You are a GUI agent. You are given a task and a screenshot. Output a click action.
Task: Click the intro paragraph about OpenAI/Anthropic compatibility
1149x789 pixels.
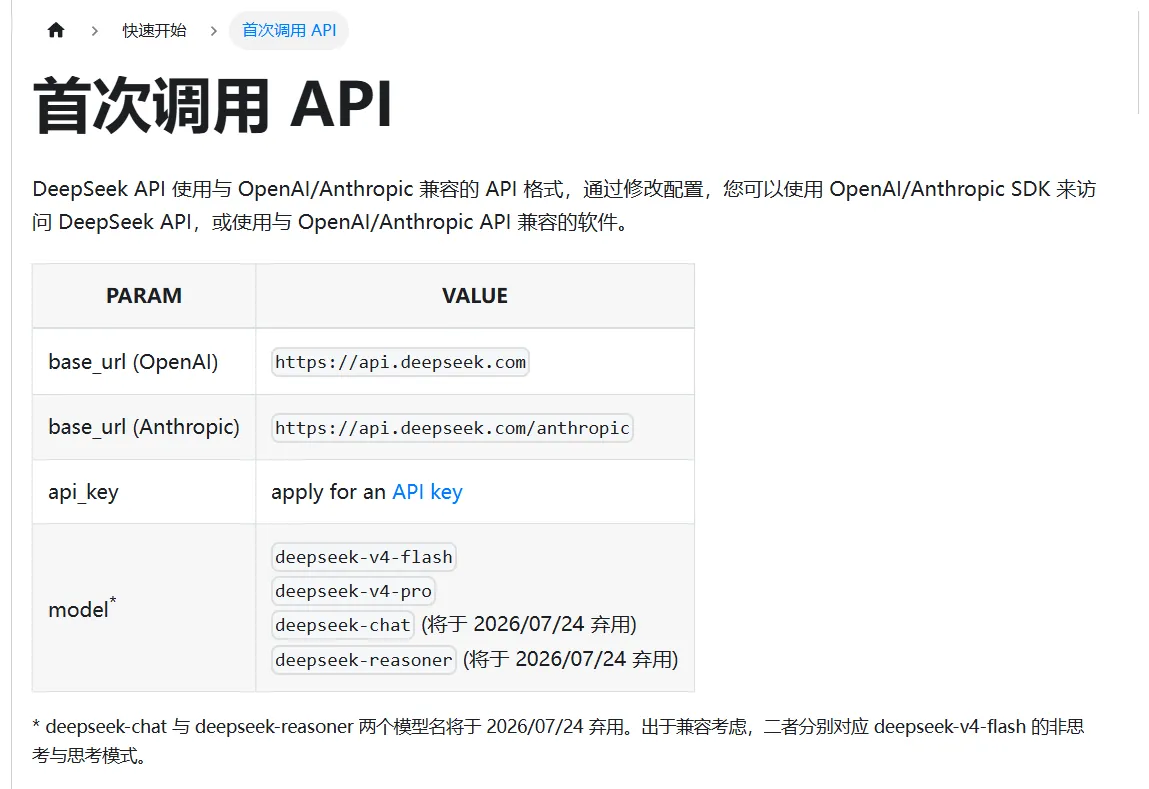564,205
